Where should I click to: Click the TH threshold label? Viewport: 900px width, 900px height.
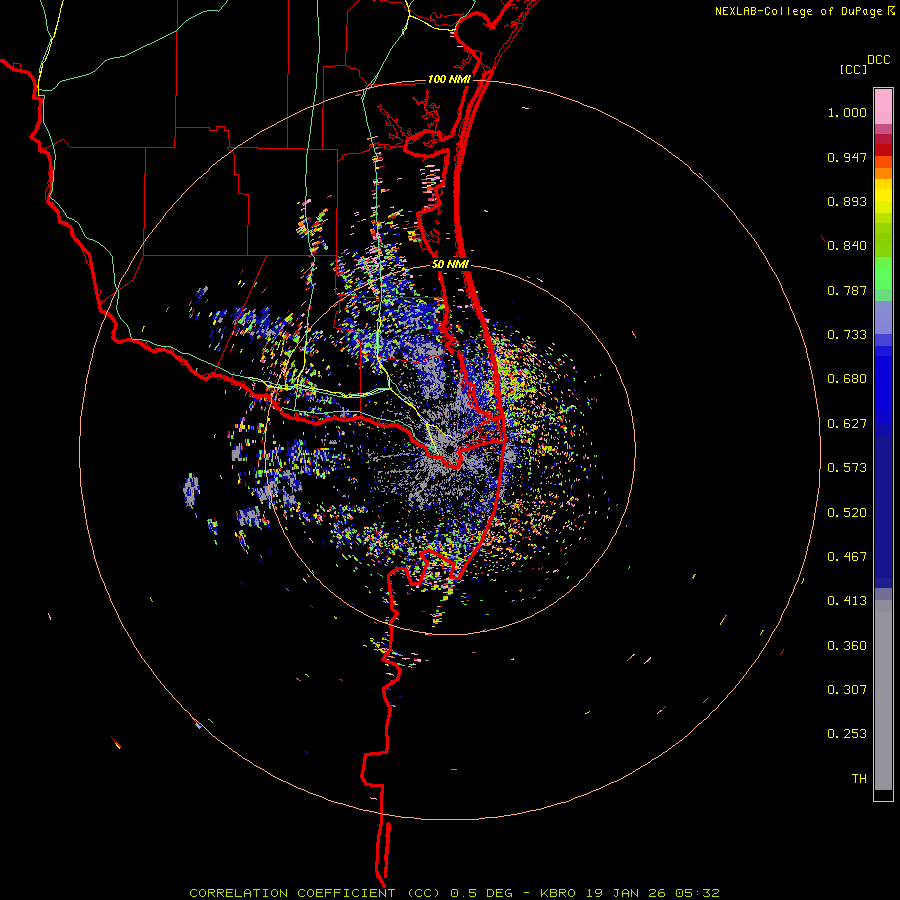[x=859, y=779]
